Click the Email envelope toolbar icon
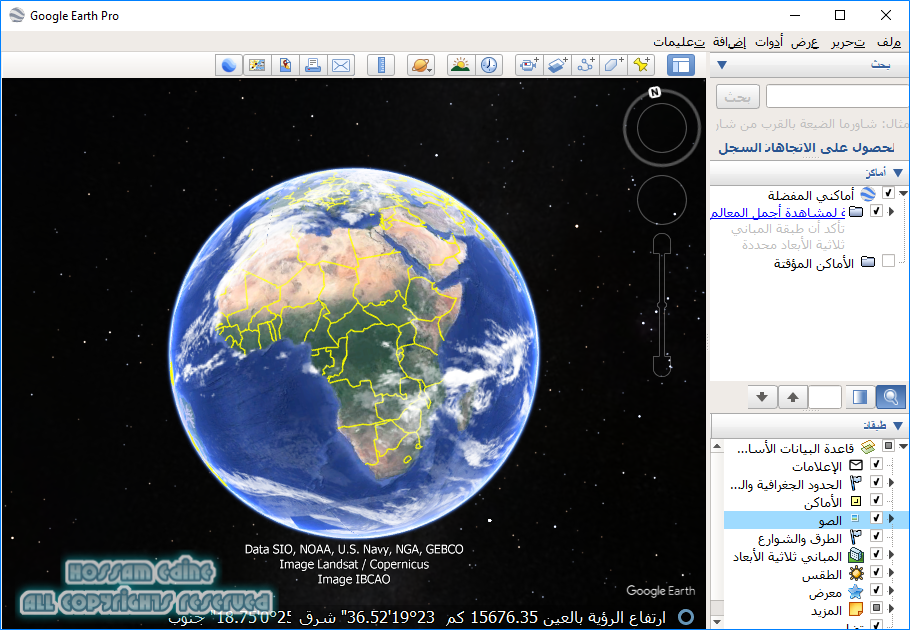This screenshot has height=630, width=910. click(x=341, y=65)
